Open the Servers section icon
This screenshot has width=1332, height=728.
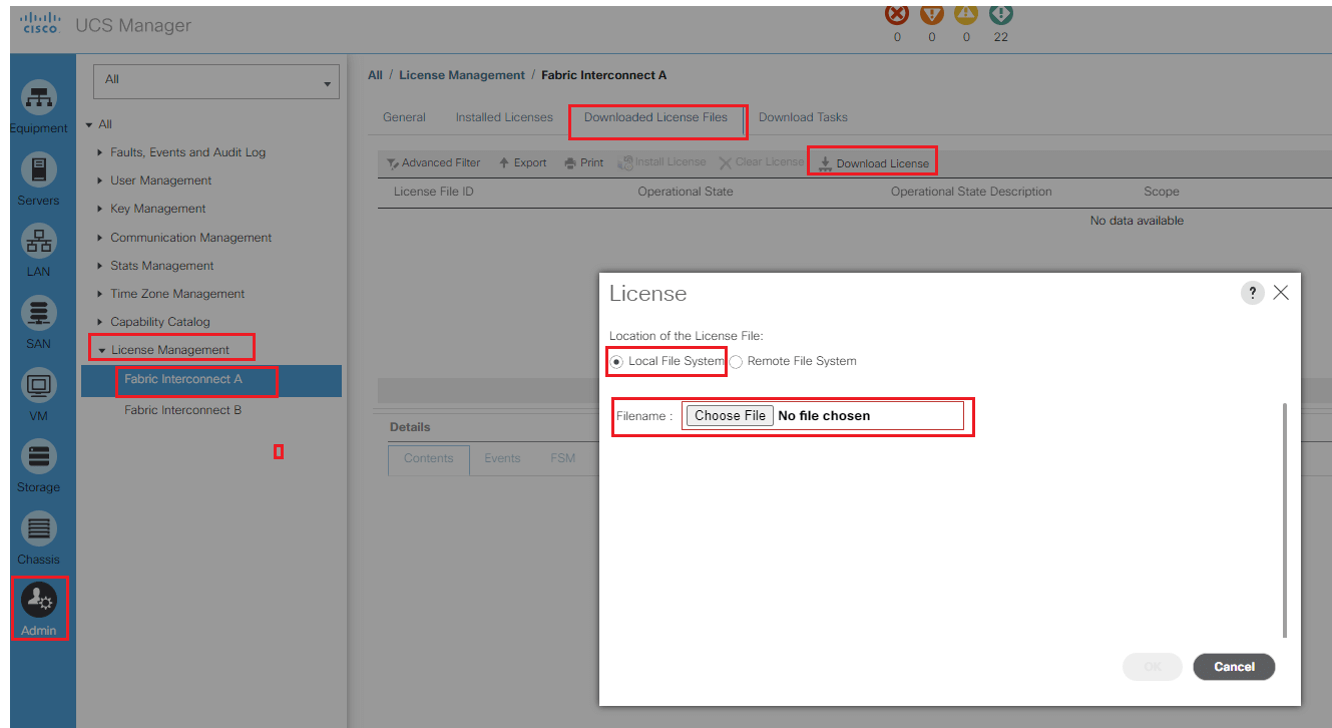39,169
